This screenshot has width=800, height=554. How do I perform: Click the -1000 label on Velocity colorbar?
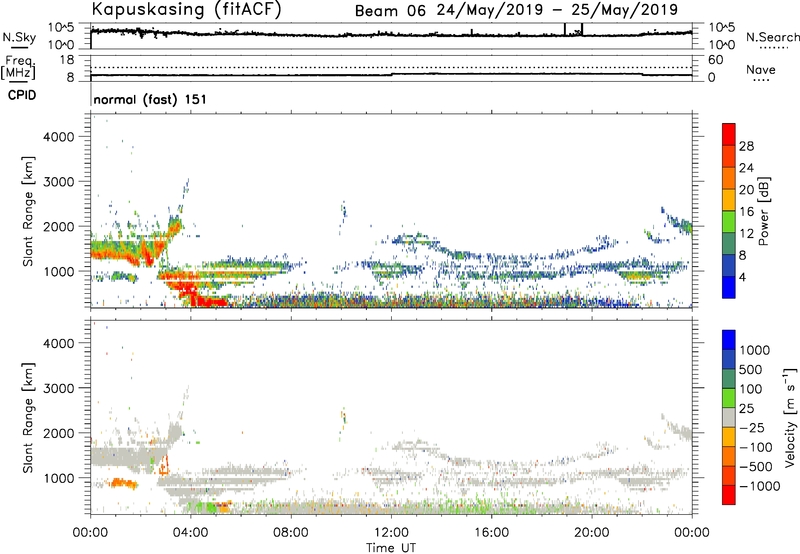(x=760, y=486)
